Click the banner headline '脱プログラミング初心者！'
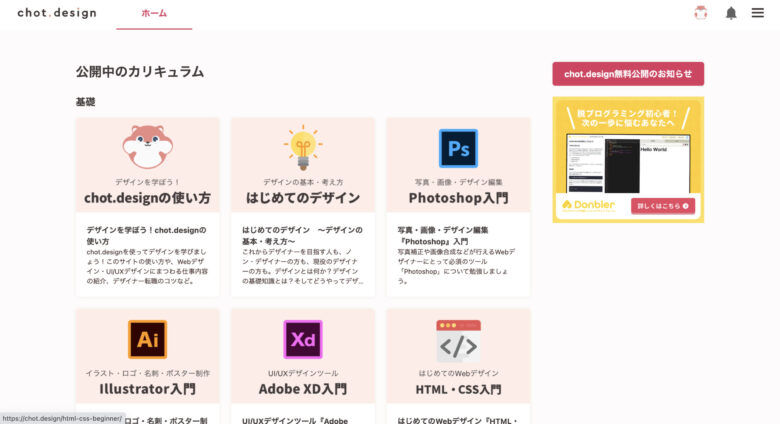The height and width of the screenshot is (424, 780). point(628,113)
